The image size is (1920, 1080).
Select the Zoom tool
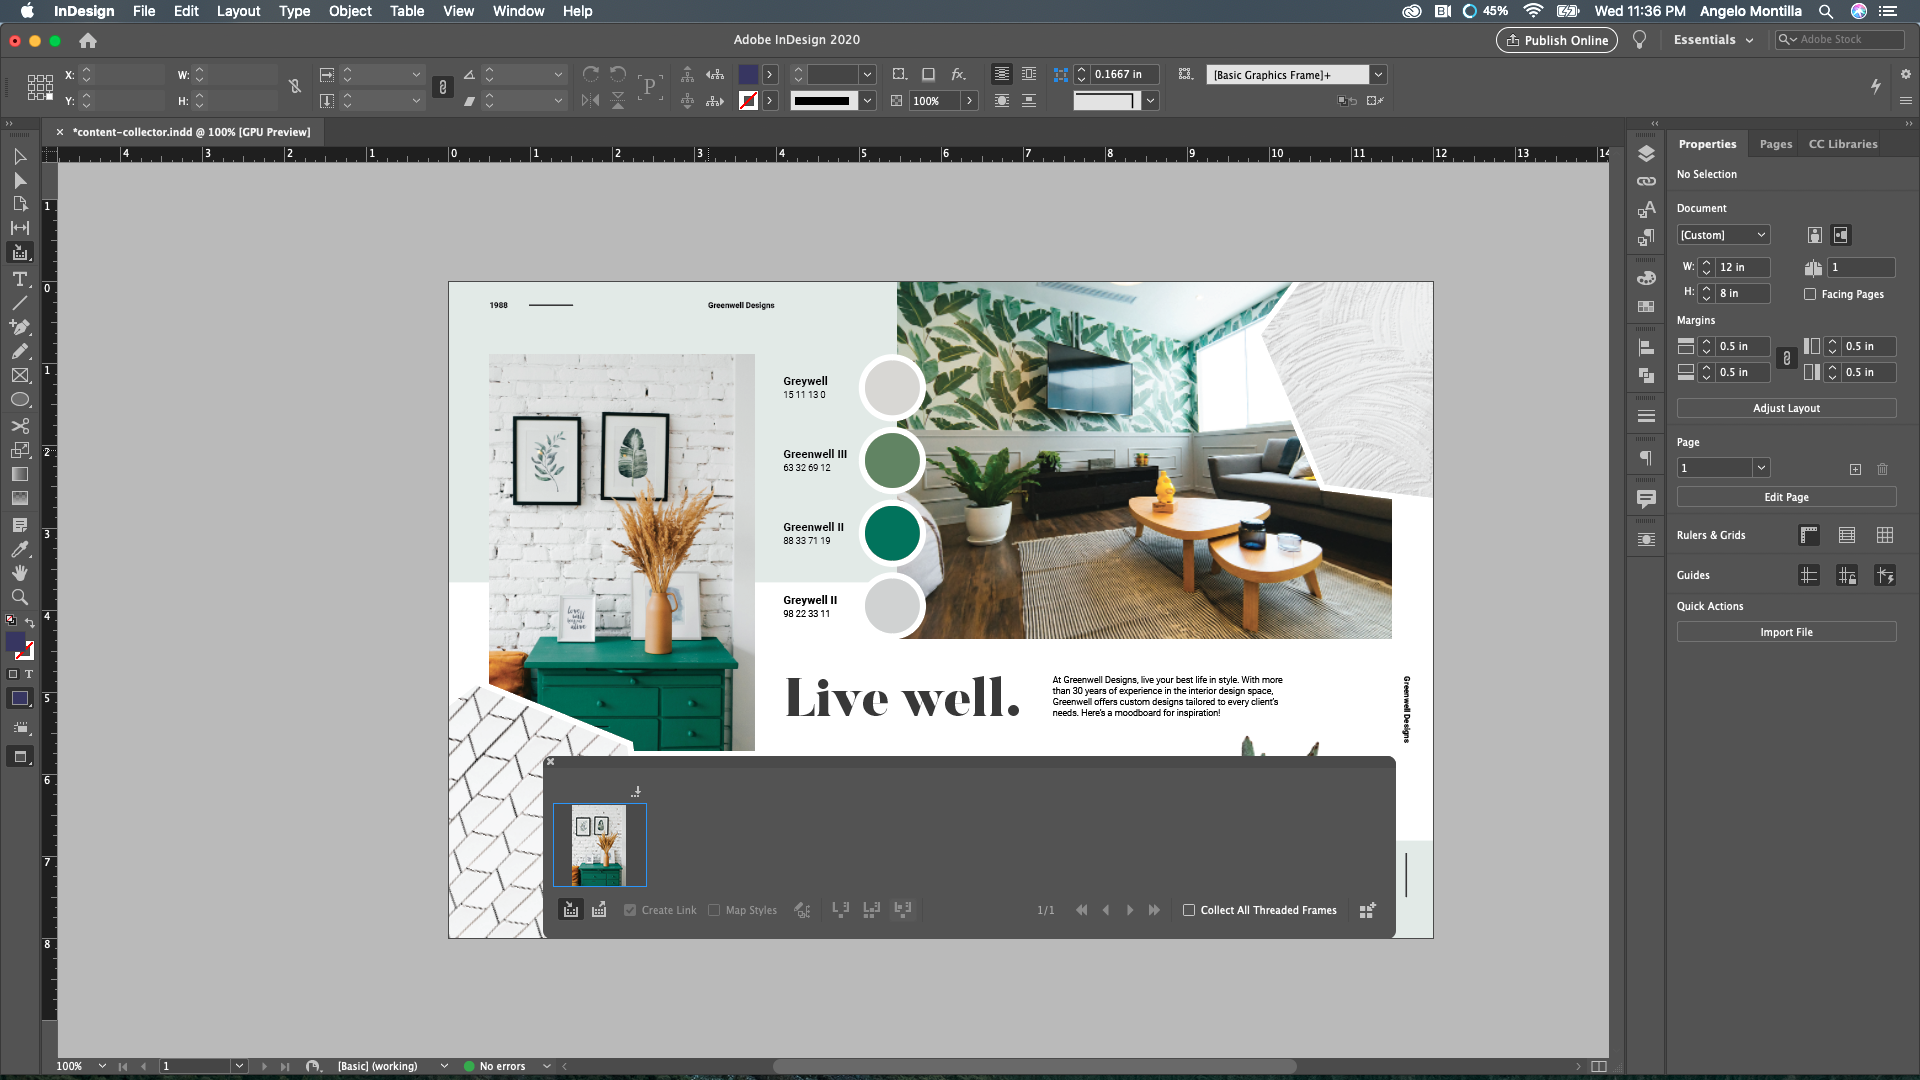[20, 596]
